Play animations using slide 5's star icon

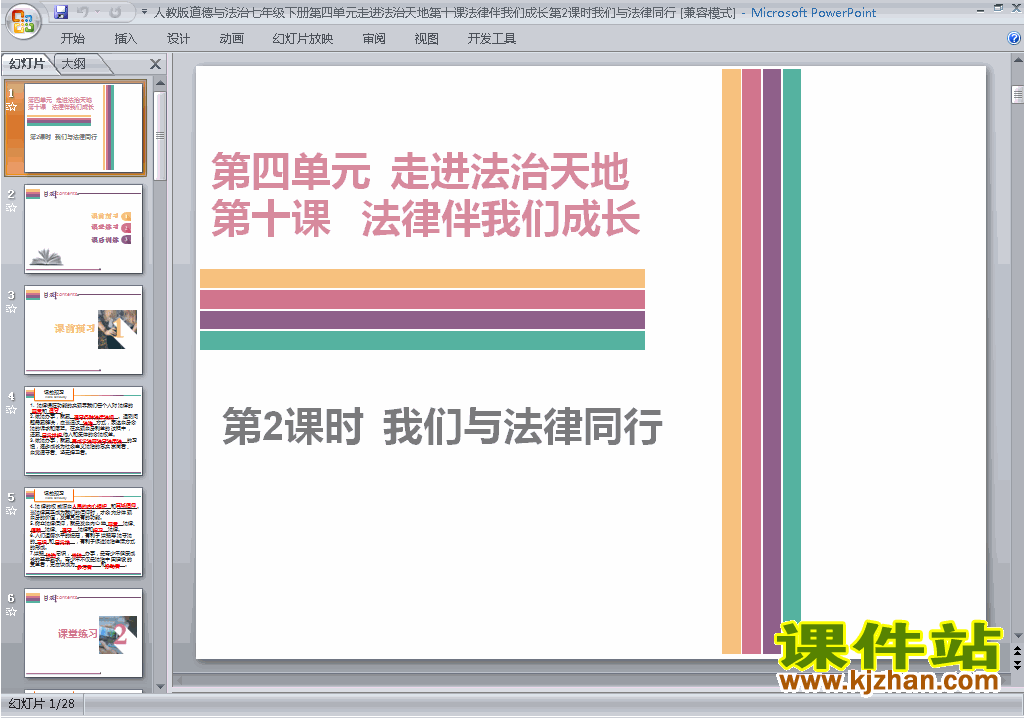tap(11, 510)
